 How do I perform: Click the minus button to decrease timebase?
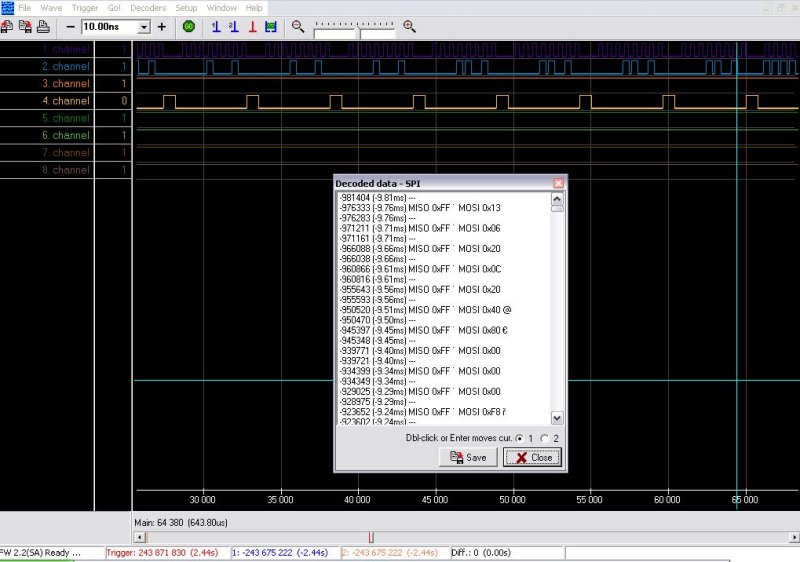point(70,26)
